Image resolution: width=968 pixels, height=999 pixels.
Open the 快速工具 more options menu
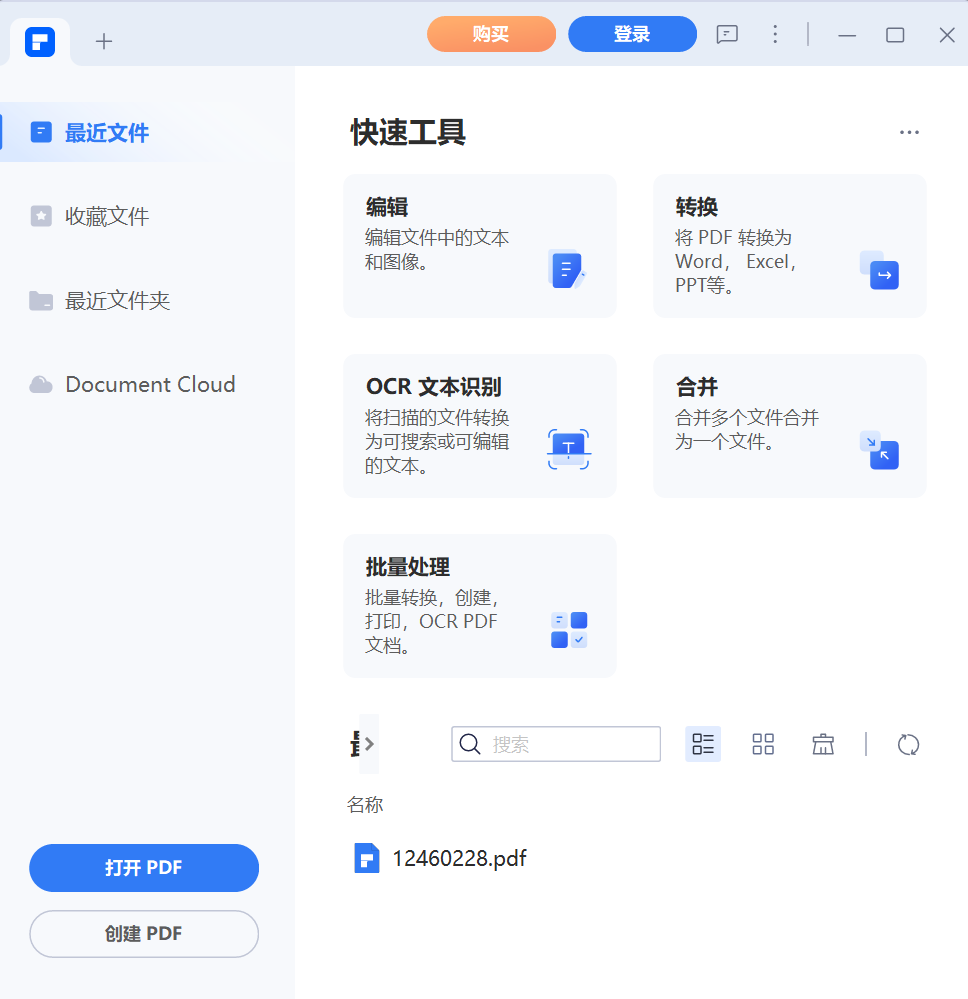point(909,131)
